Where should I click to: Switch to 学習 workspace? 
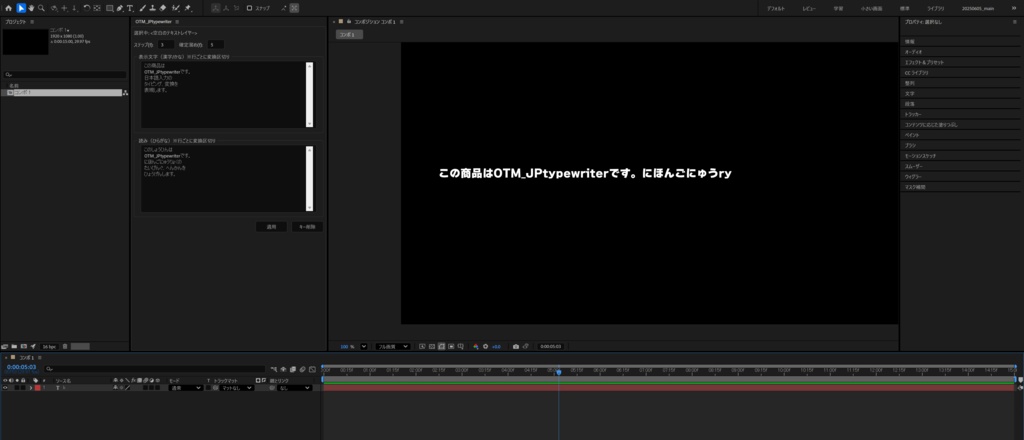[839, 8]
